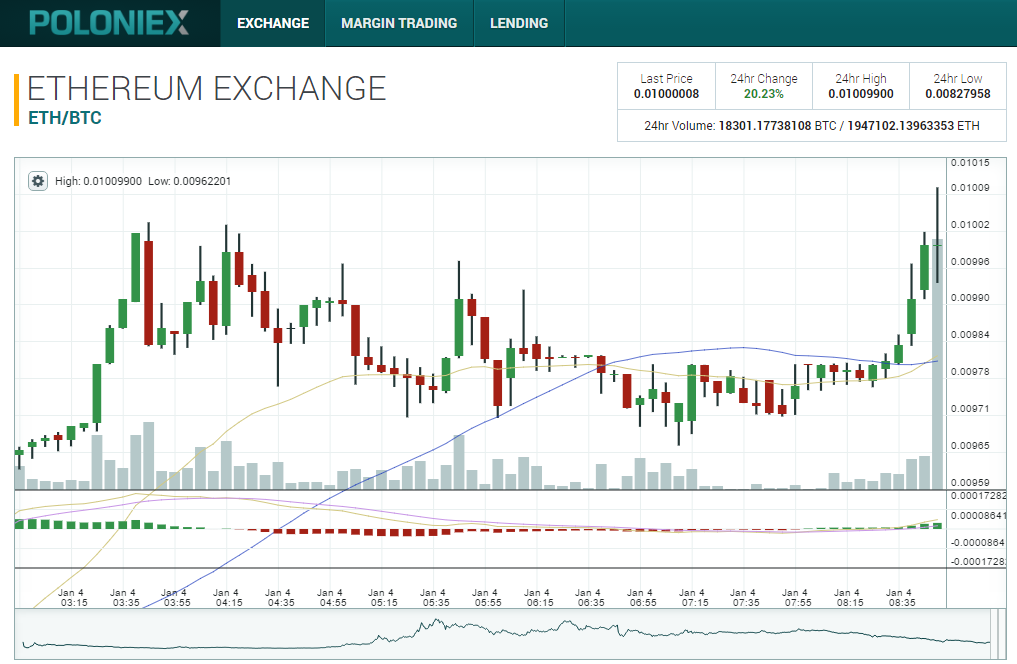Click the Jan 4 06:55 time label
This screenshot has width=1017, height=664.
[x=643, y=597]
